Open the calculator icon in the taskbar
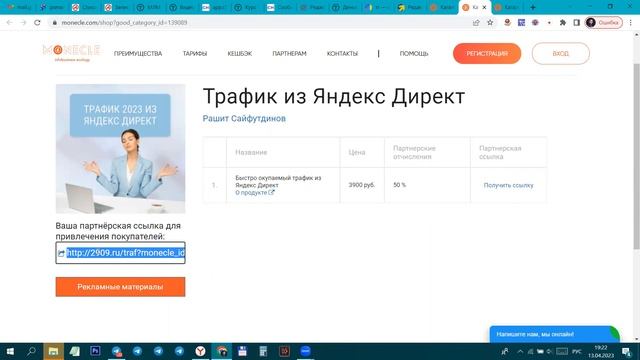The width and height of the screenshot is (640, 360). coord(263,351)
